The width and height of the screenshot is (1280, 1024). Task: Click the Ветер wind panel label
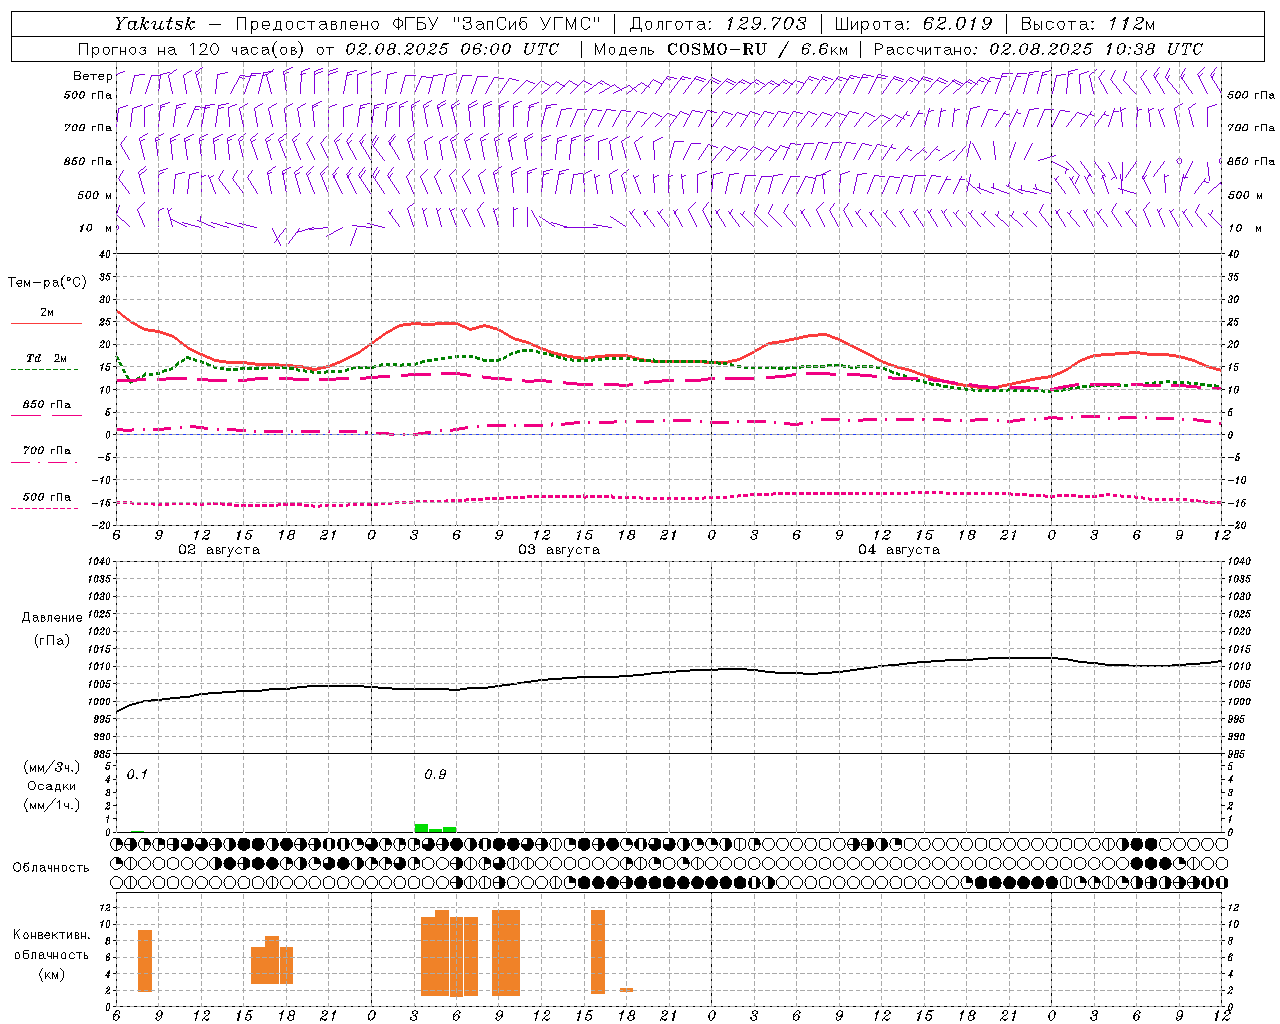pyautogui.click(x=92, y=76)
